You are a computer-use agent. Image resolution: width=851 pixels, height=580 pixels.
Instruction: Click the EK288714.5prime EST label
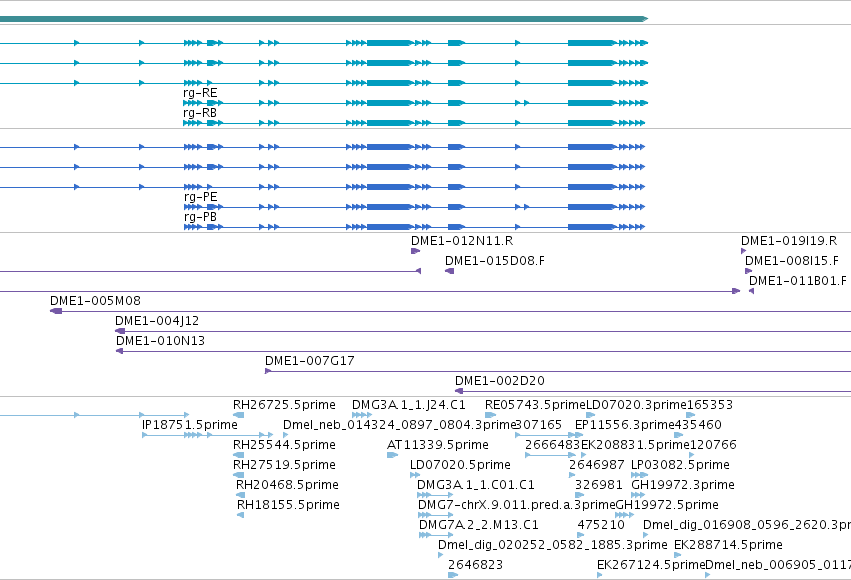coord(728,545)
